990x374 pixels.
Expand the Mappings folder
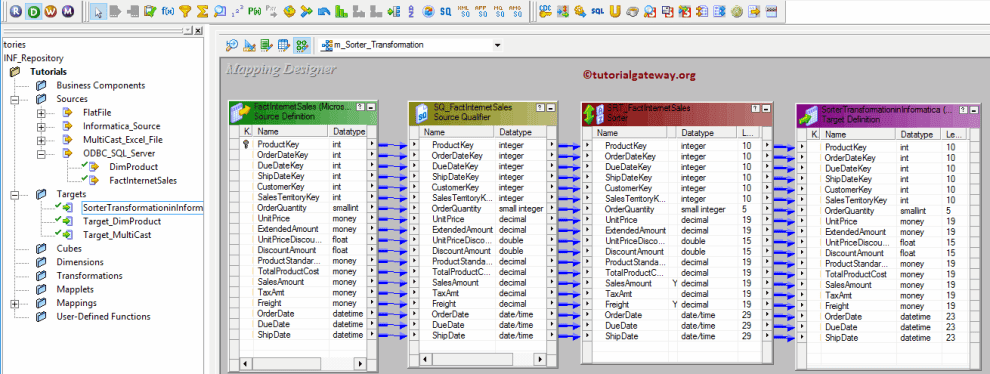[x=15, y=303]
